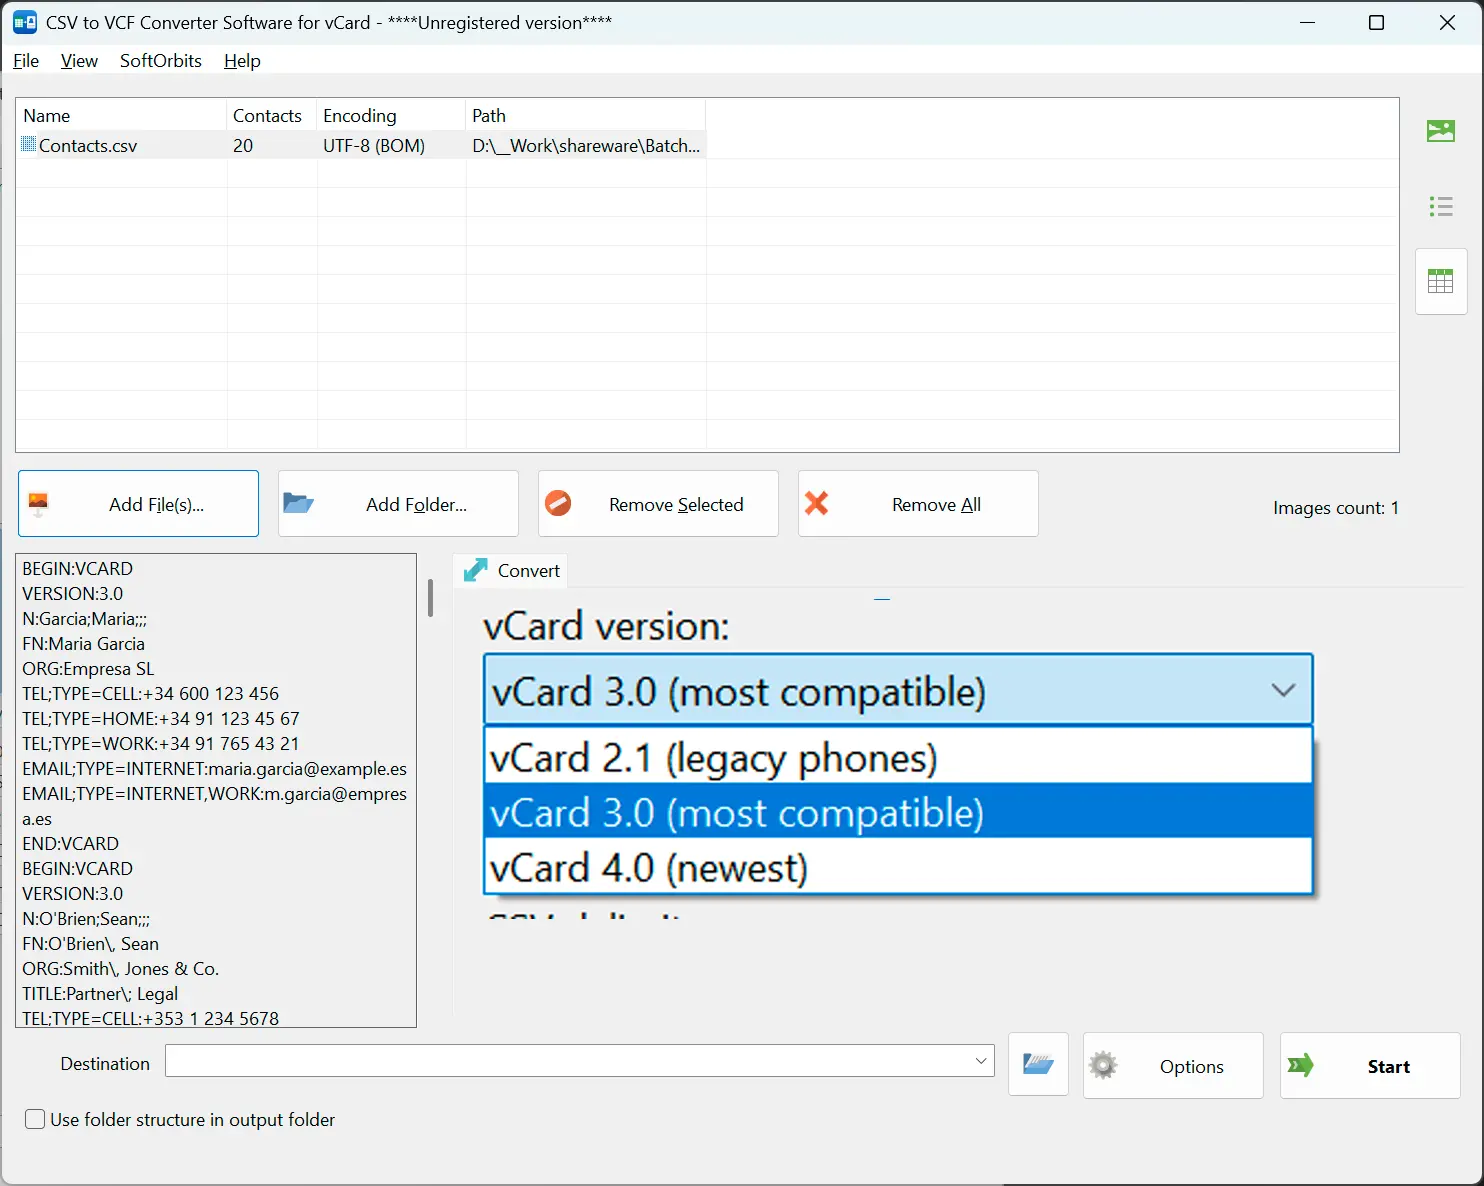Open the File menu

coord(26,61)
